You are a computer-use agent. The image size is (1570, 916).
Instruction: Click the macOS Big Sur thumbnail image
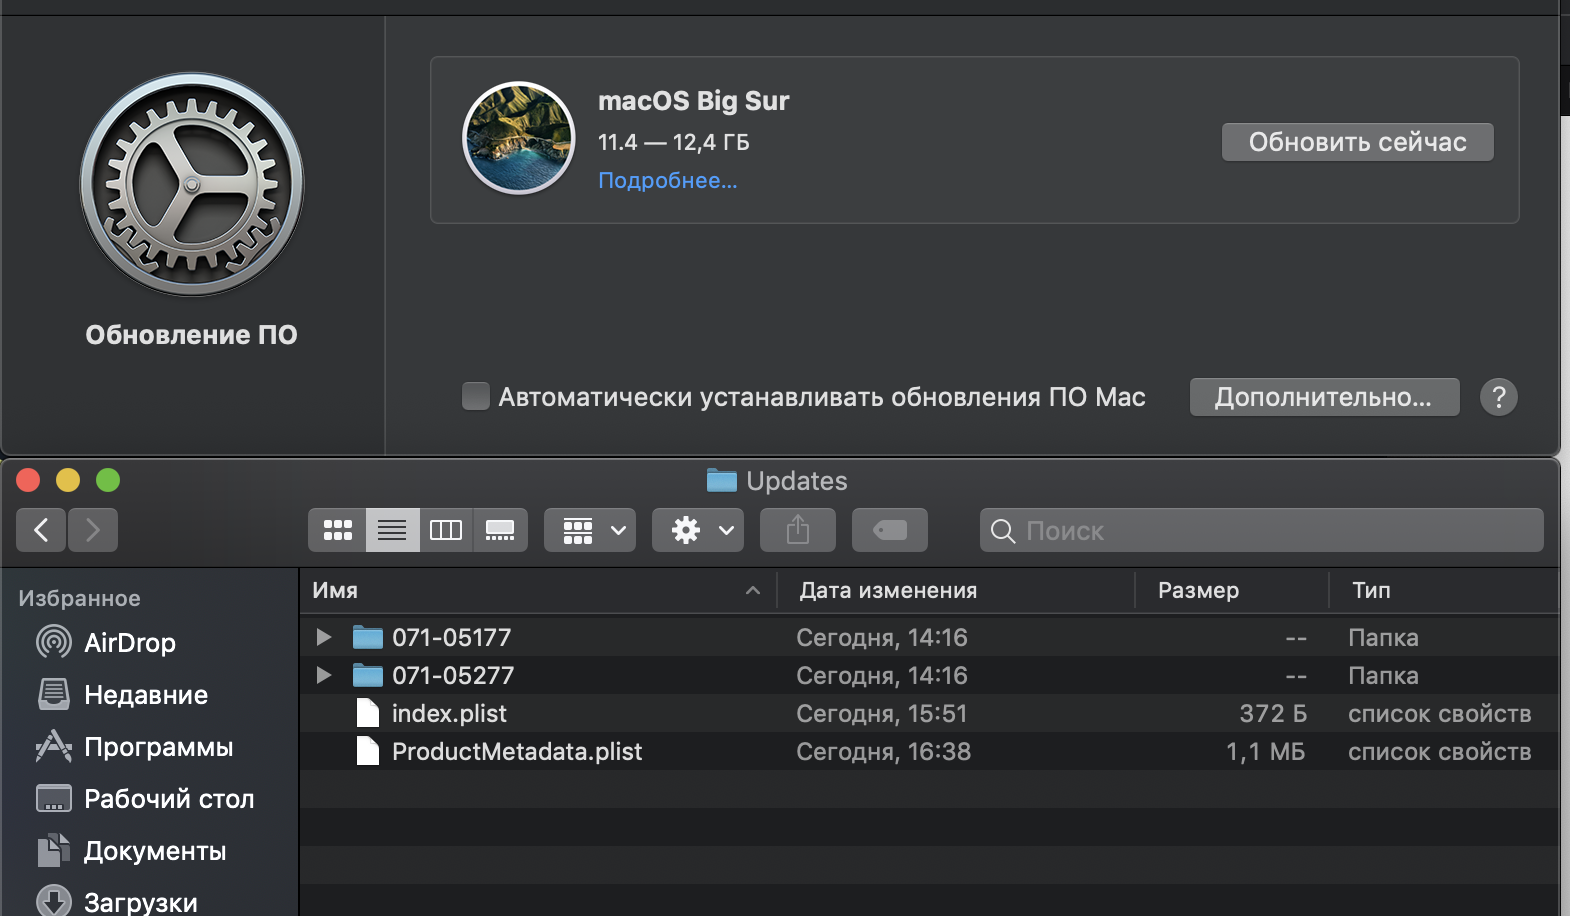pos(518,138)
